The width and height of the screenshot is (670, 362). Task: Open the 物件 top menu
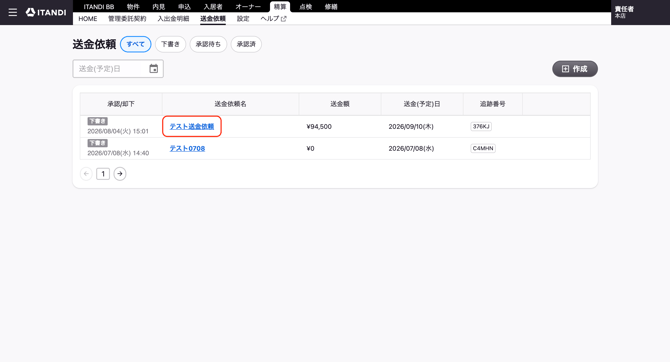pos(133,7)
